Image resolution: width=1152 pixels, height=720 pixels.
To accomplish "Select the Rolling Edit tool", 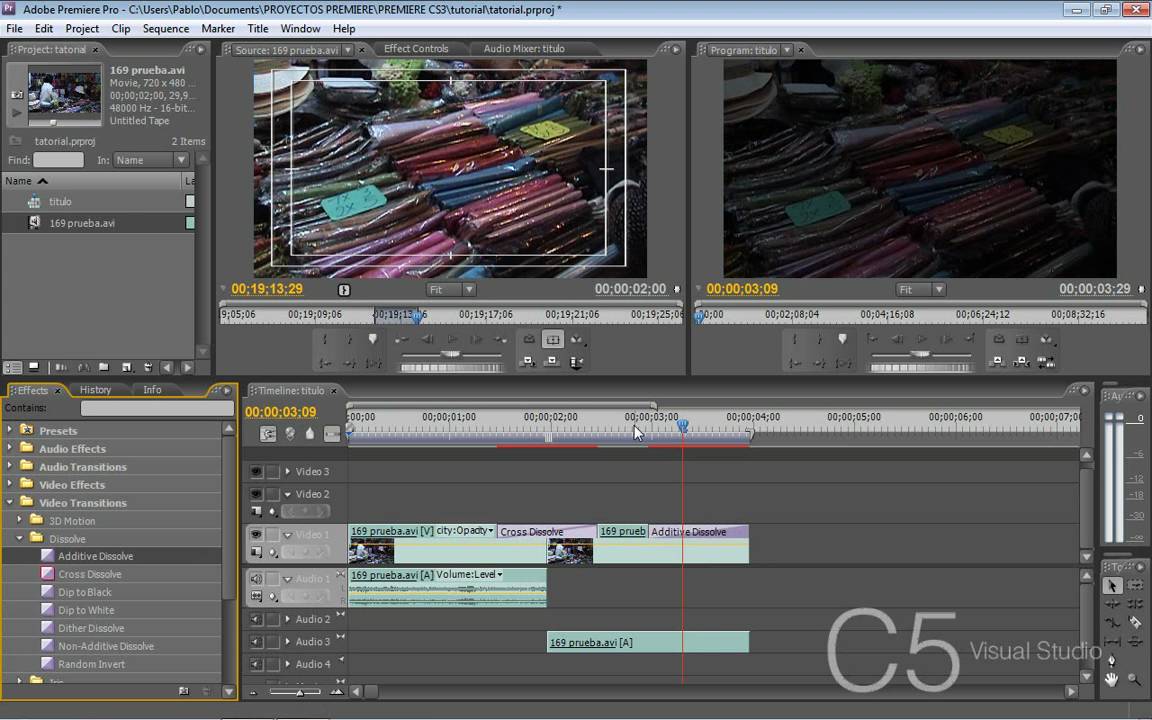I will click(1135, 604).
